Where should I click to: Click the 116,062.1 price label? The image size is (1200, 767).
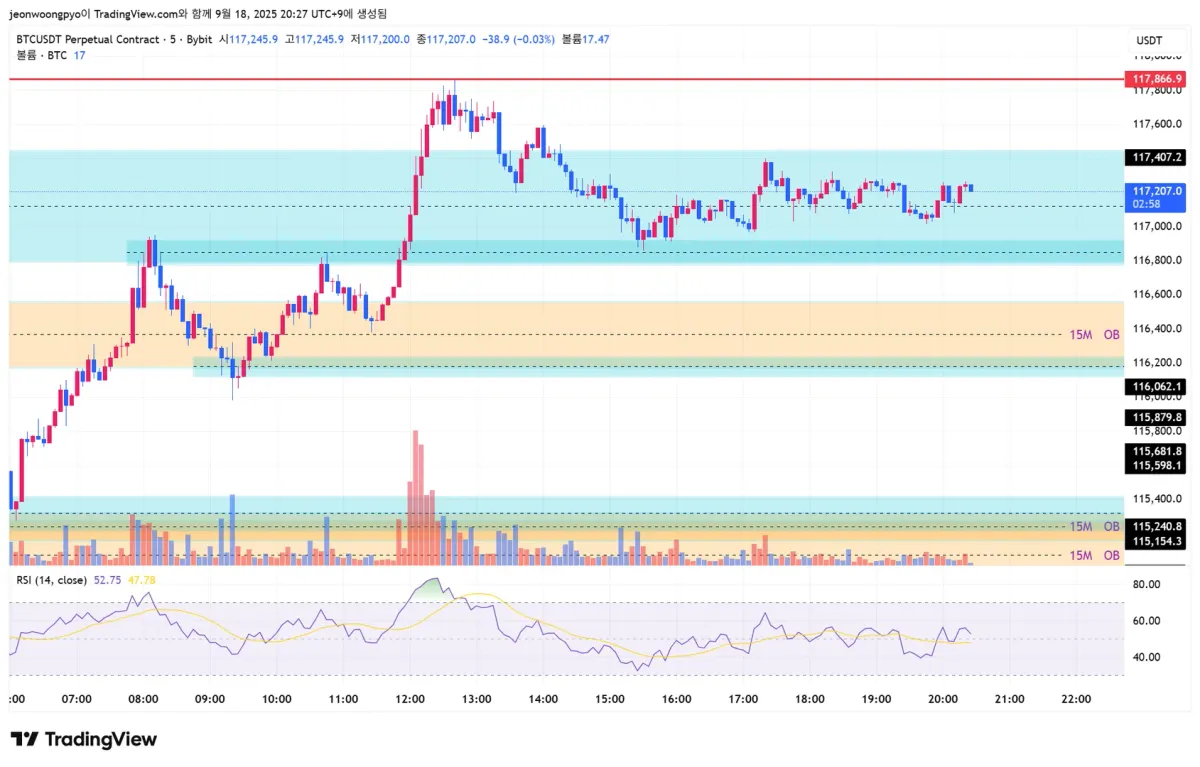click(1155, 386)
